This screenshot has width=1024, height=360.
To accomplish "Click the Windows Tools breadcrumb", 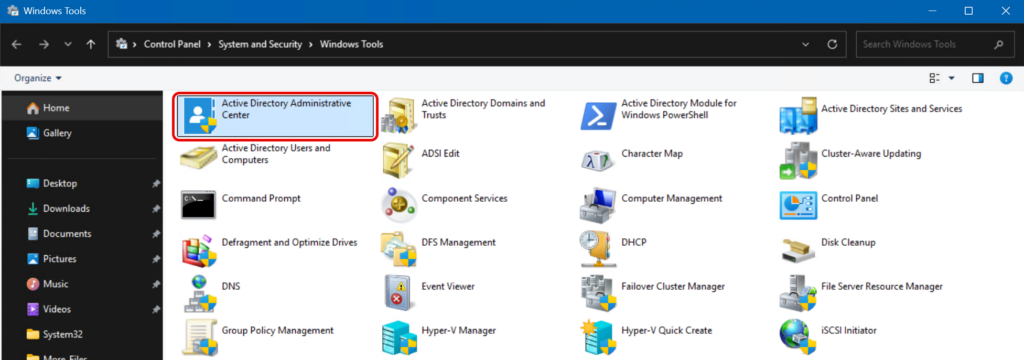I will click(x=351, y=44).
